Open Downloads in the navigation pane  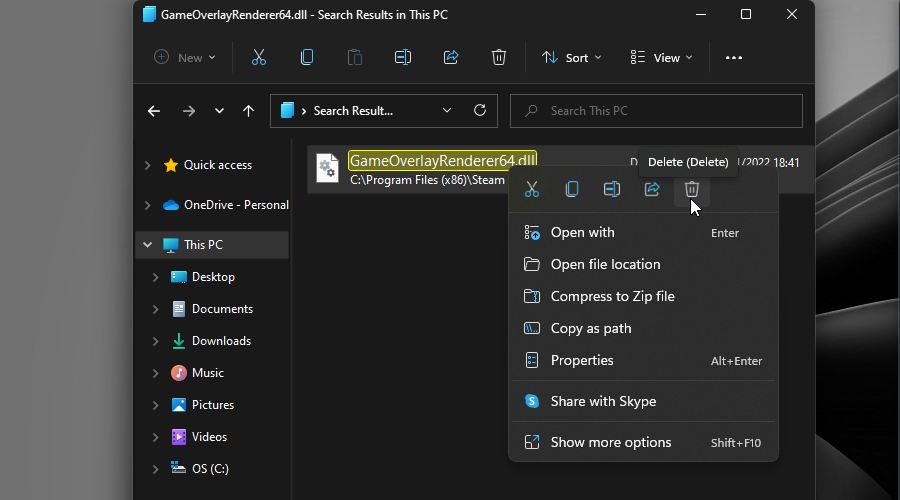point(221,341)
